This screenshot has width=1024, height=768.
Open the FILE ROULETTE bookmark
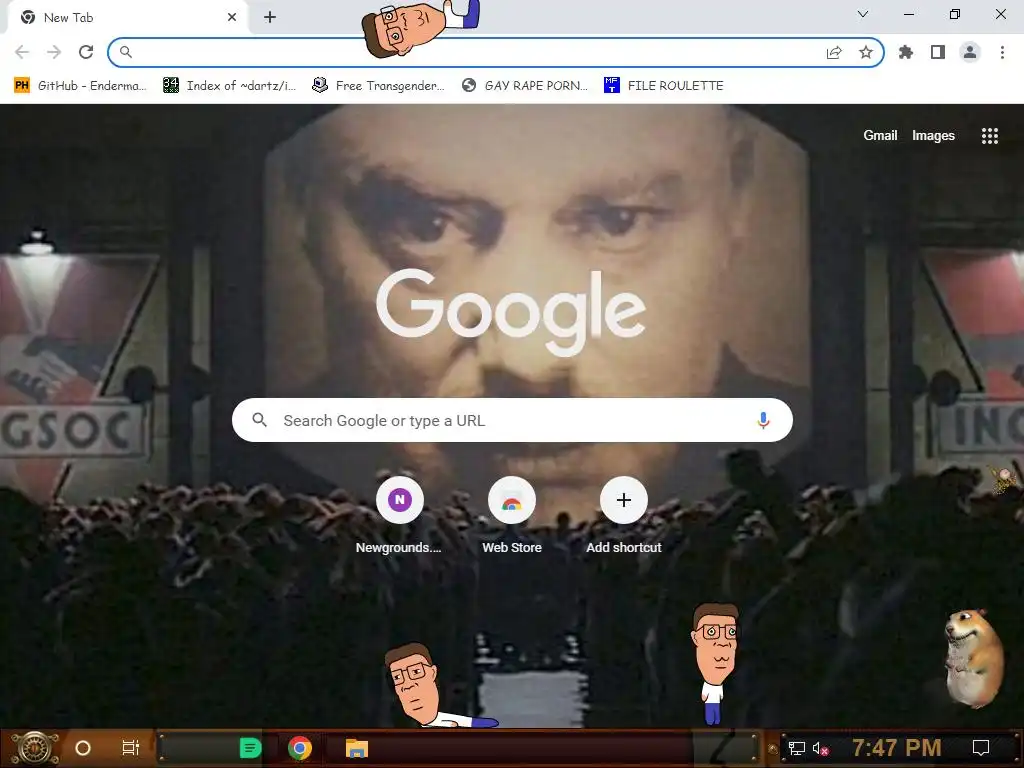[x=664, y=86]
